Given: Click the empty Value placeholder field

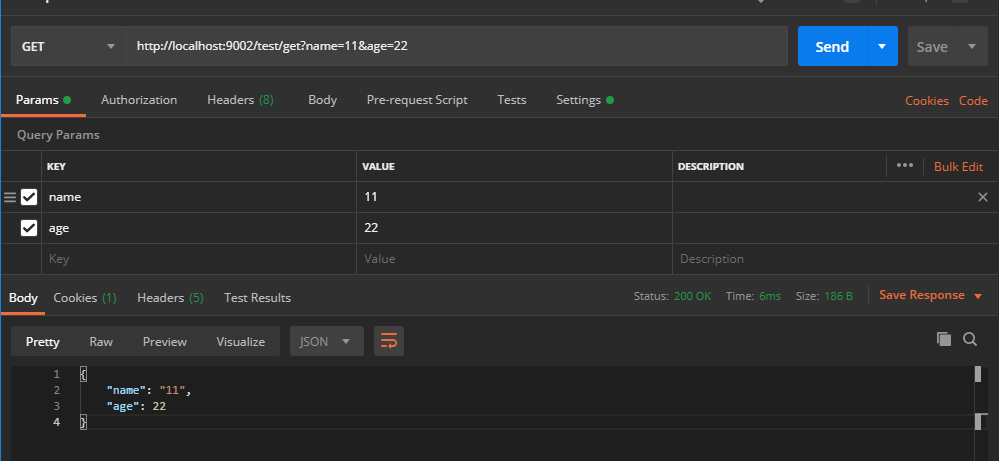Looking at the screenshot, I should point(514,259).
